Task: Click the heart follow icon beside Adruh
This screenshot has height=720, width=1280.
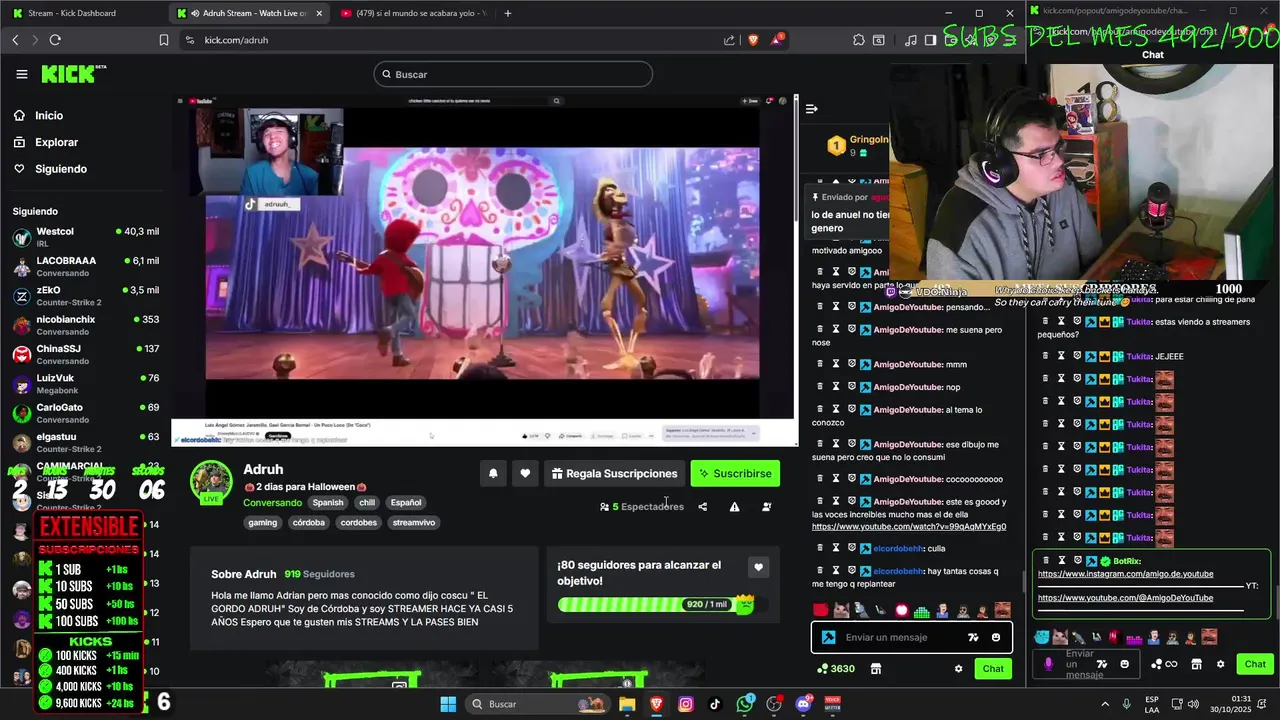Action: tap(525, 474)
